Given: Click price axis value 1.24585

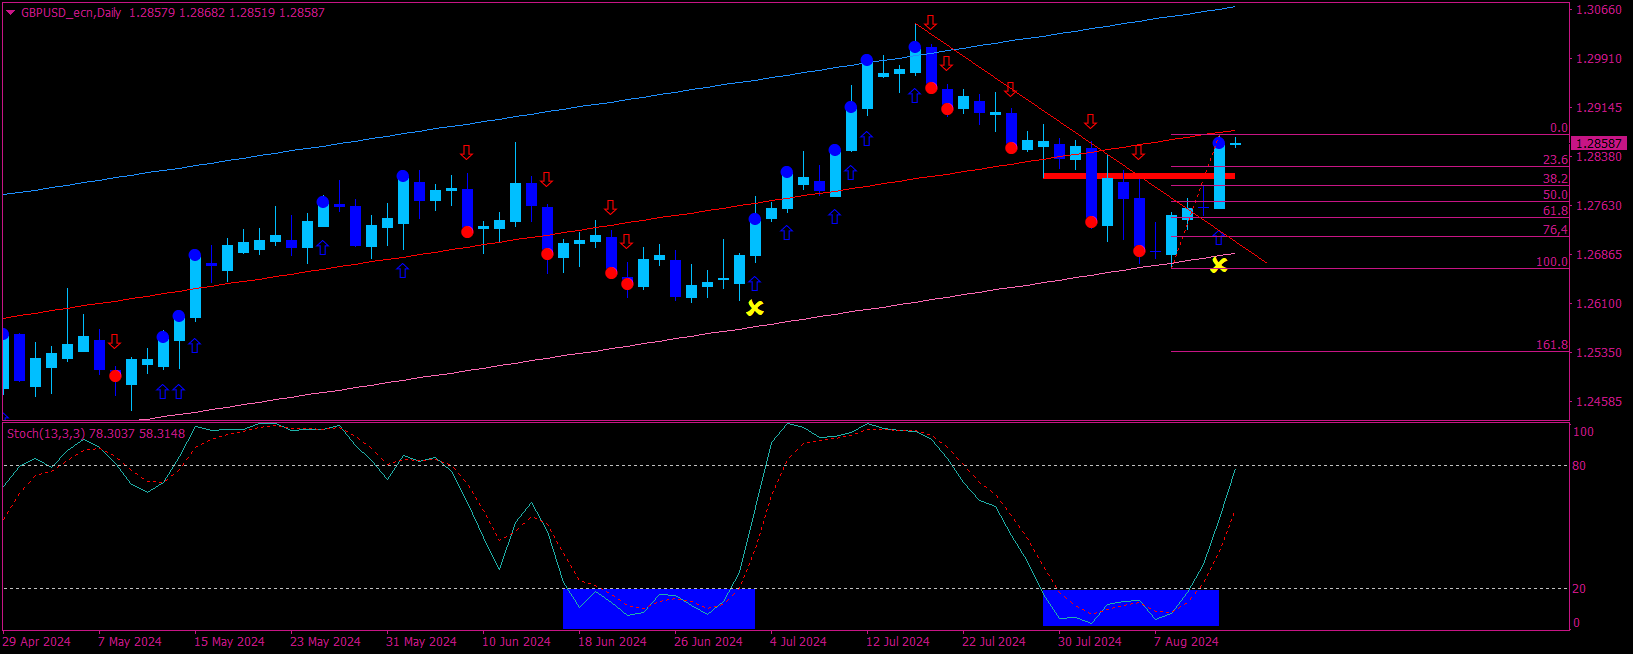Looking at the screenshot, I should pyautogui.click(x=1599, y=402).
